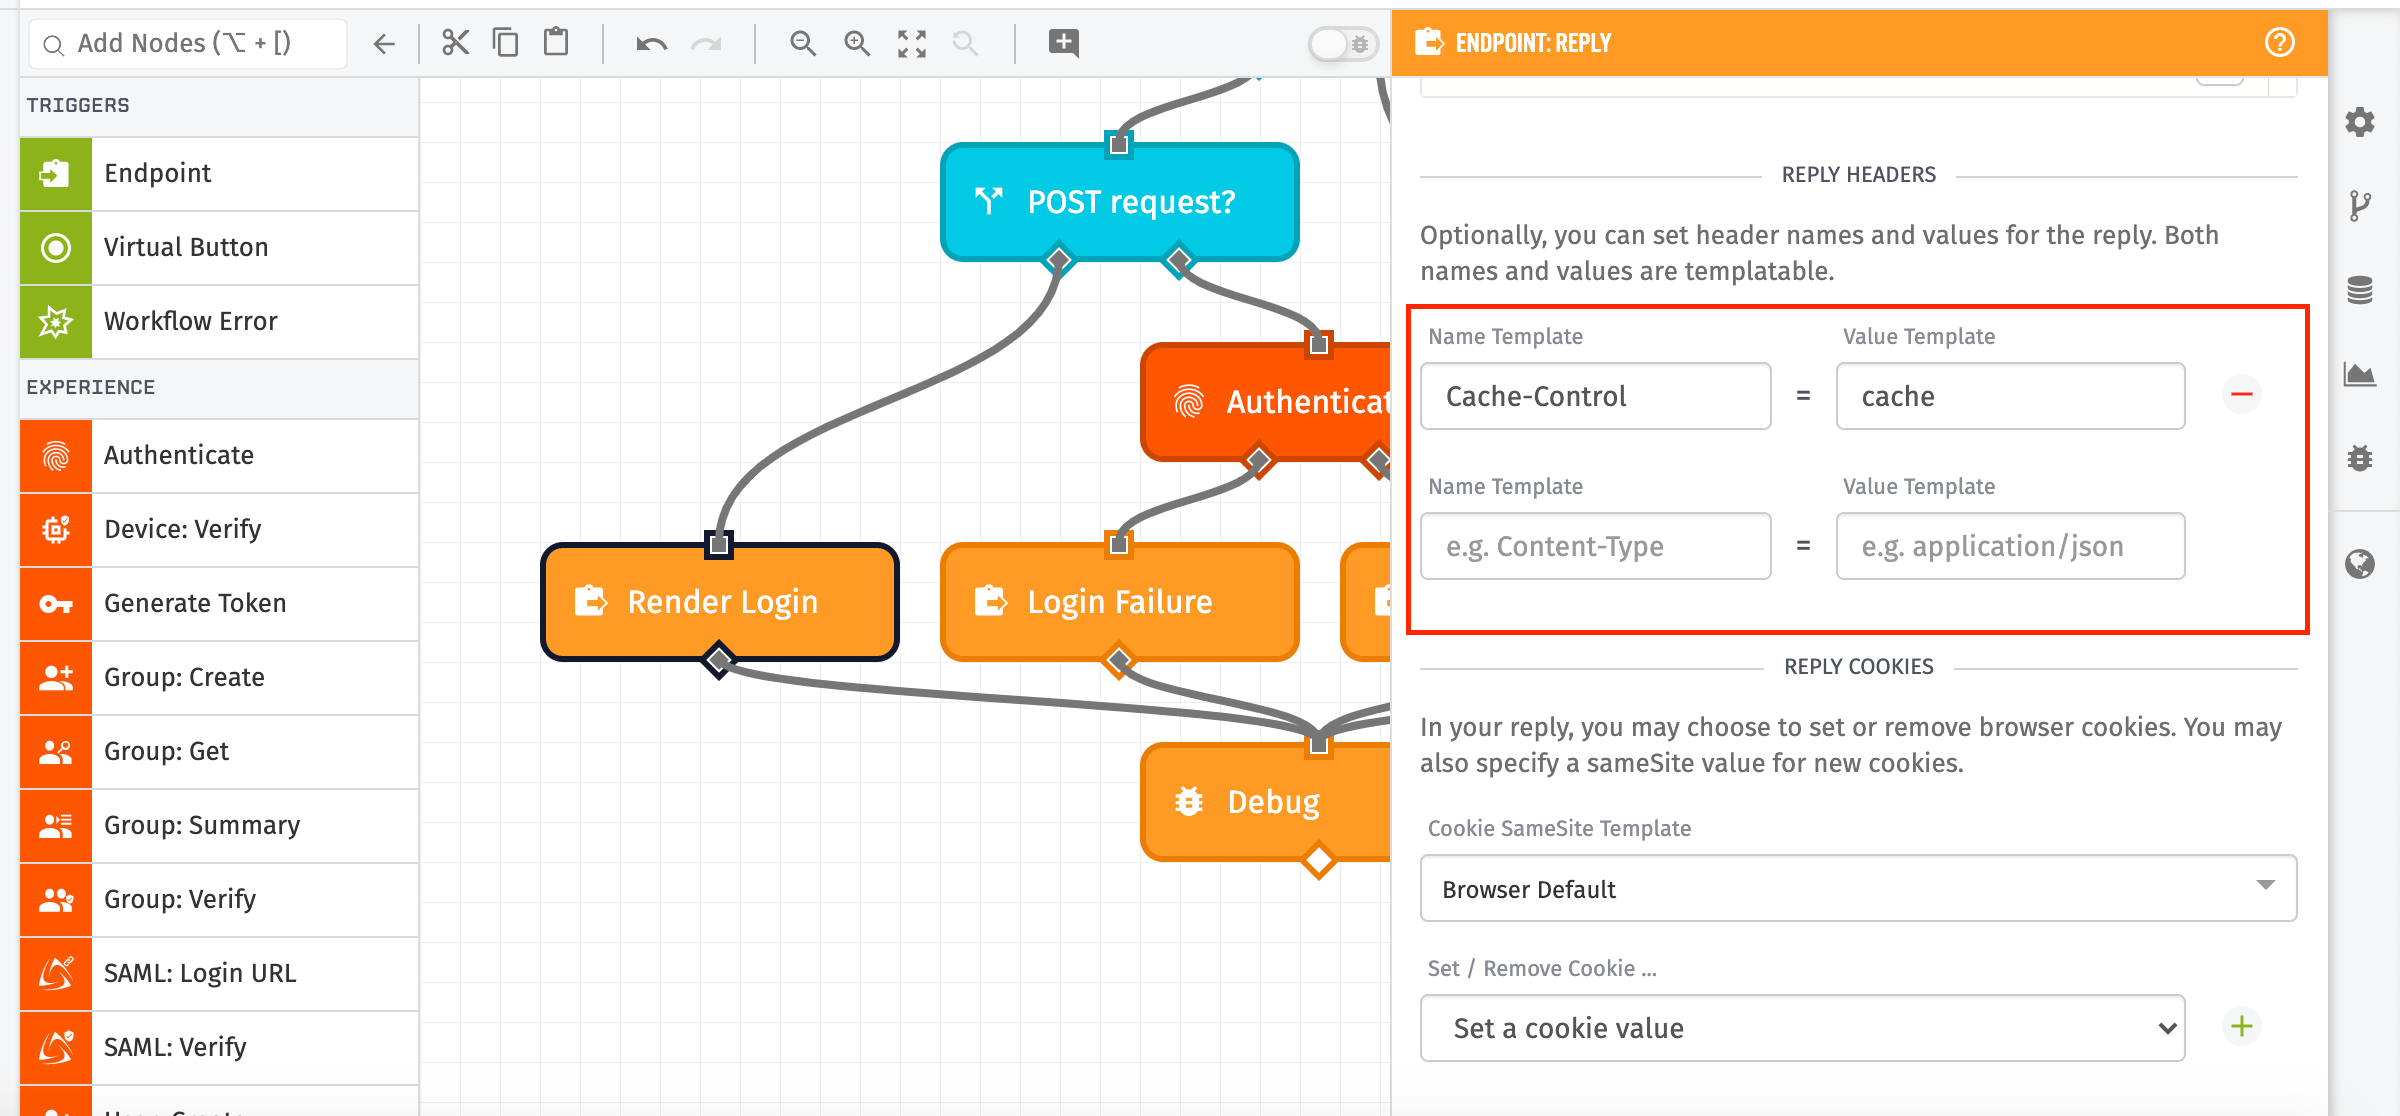The height and width of the screenshot is (1116, 2400).
Task: Select the Endpoint trigger node
Action: [x=219, y=173]
